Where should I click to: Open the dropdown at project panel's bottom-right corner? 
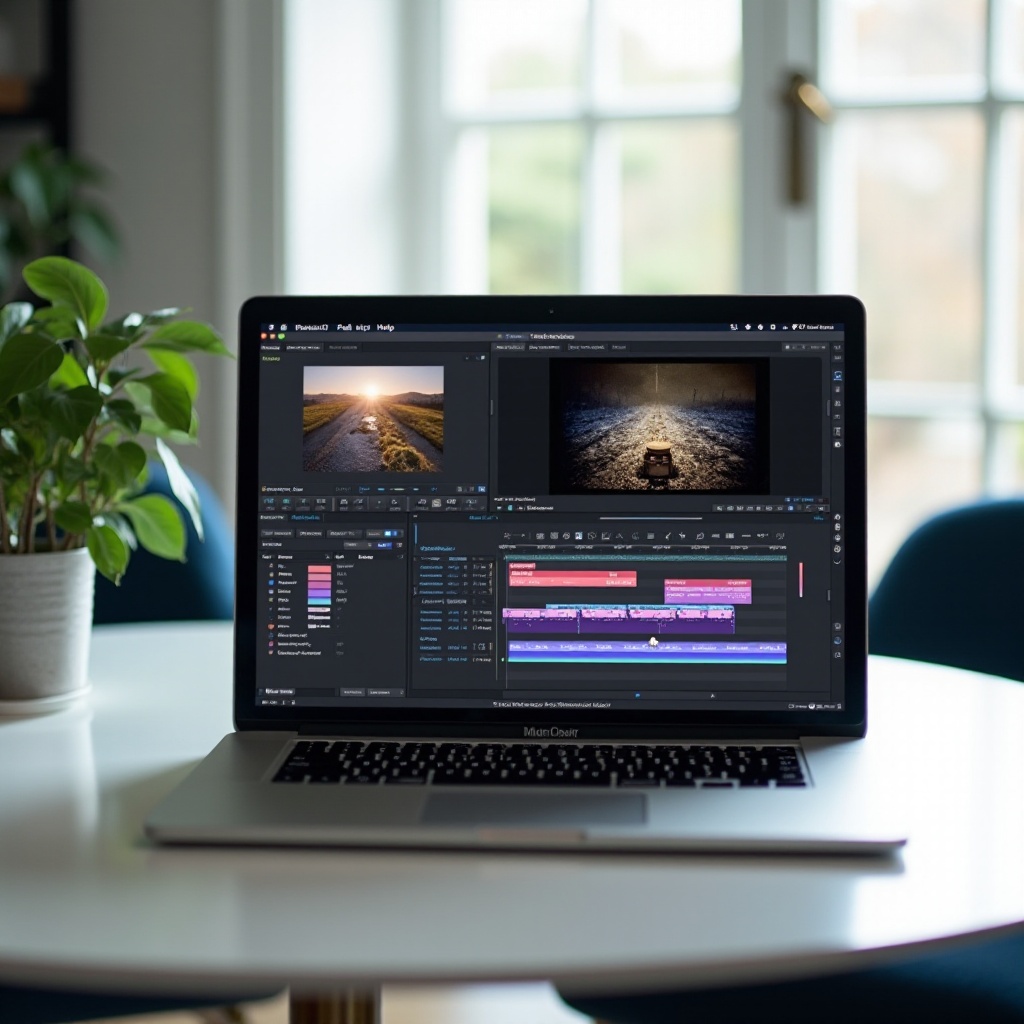click(x=385, y=692)
